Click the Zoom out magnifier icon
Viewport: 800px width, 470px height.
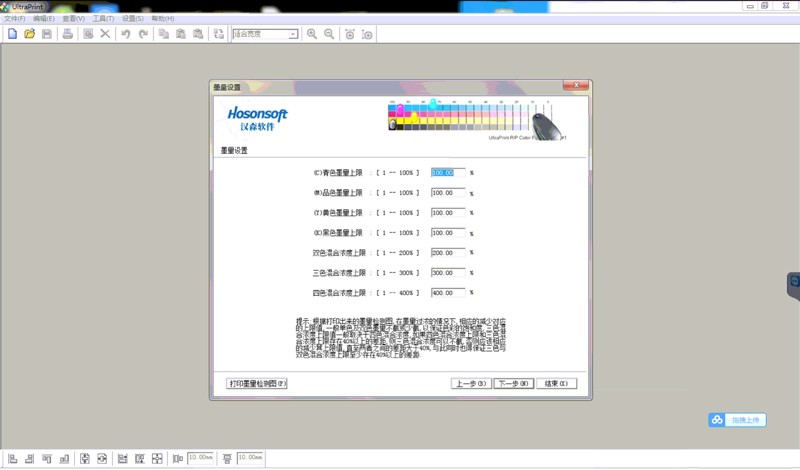pyautogui.click(x=329, y=34)
